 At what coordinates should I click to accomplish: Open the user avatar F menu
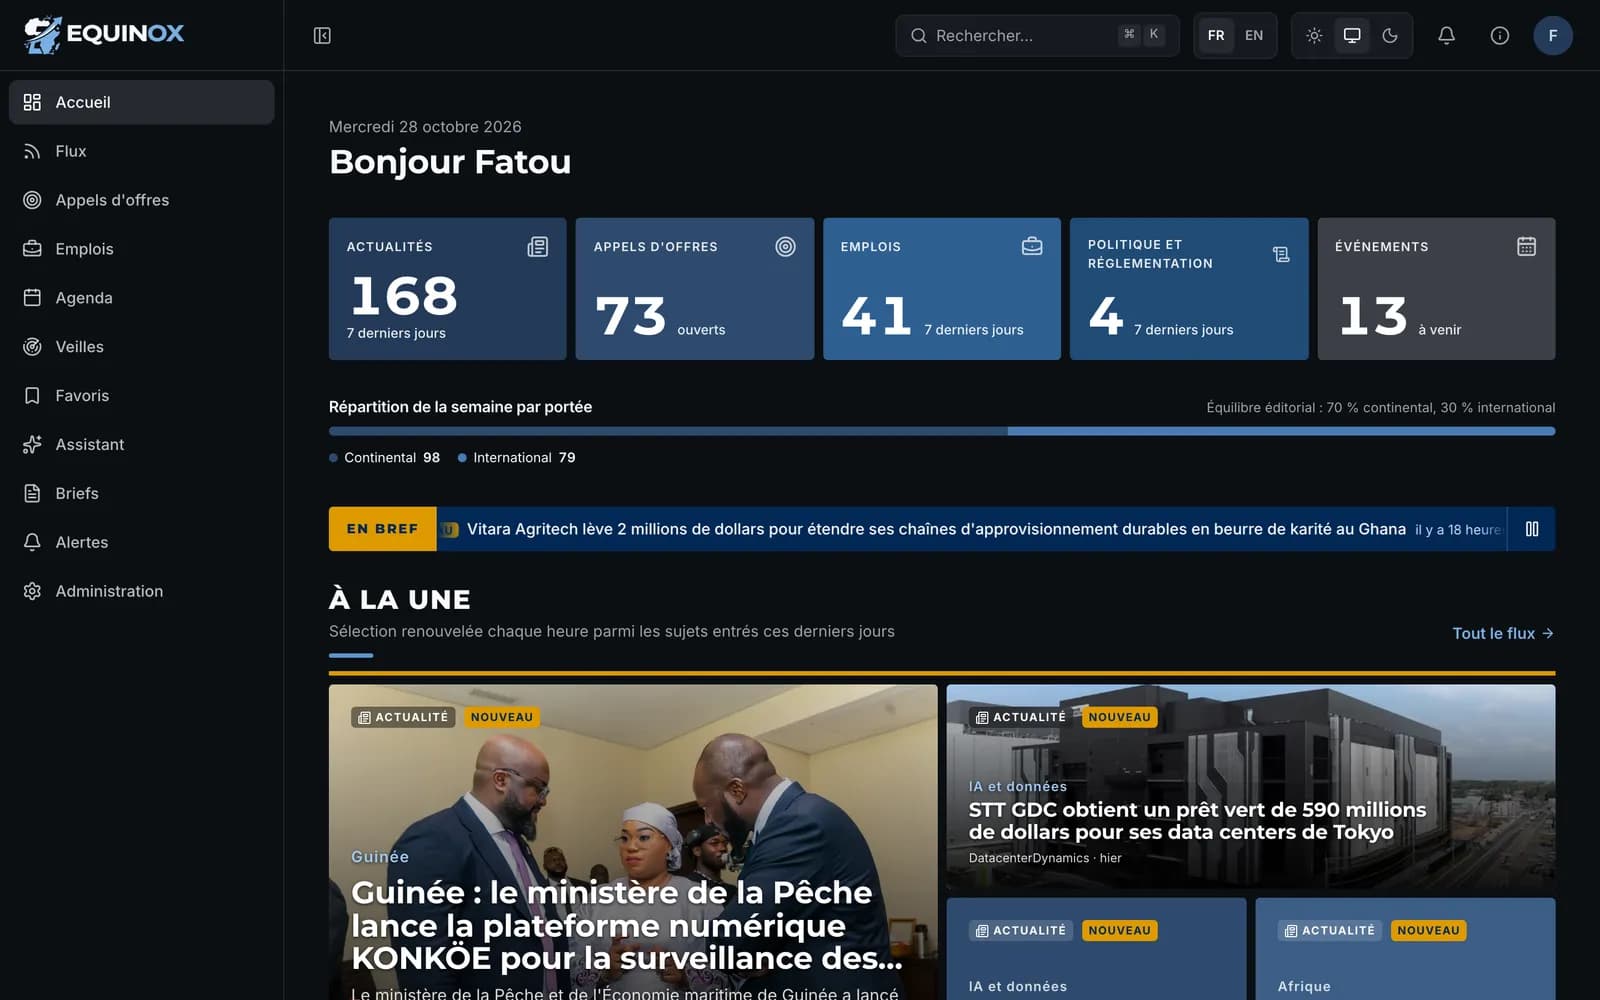pyautogui.click(x=1553, y=35)
